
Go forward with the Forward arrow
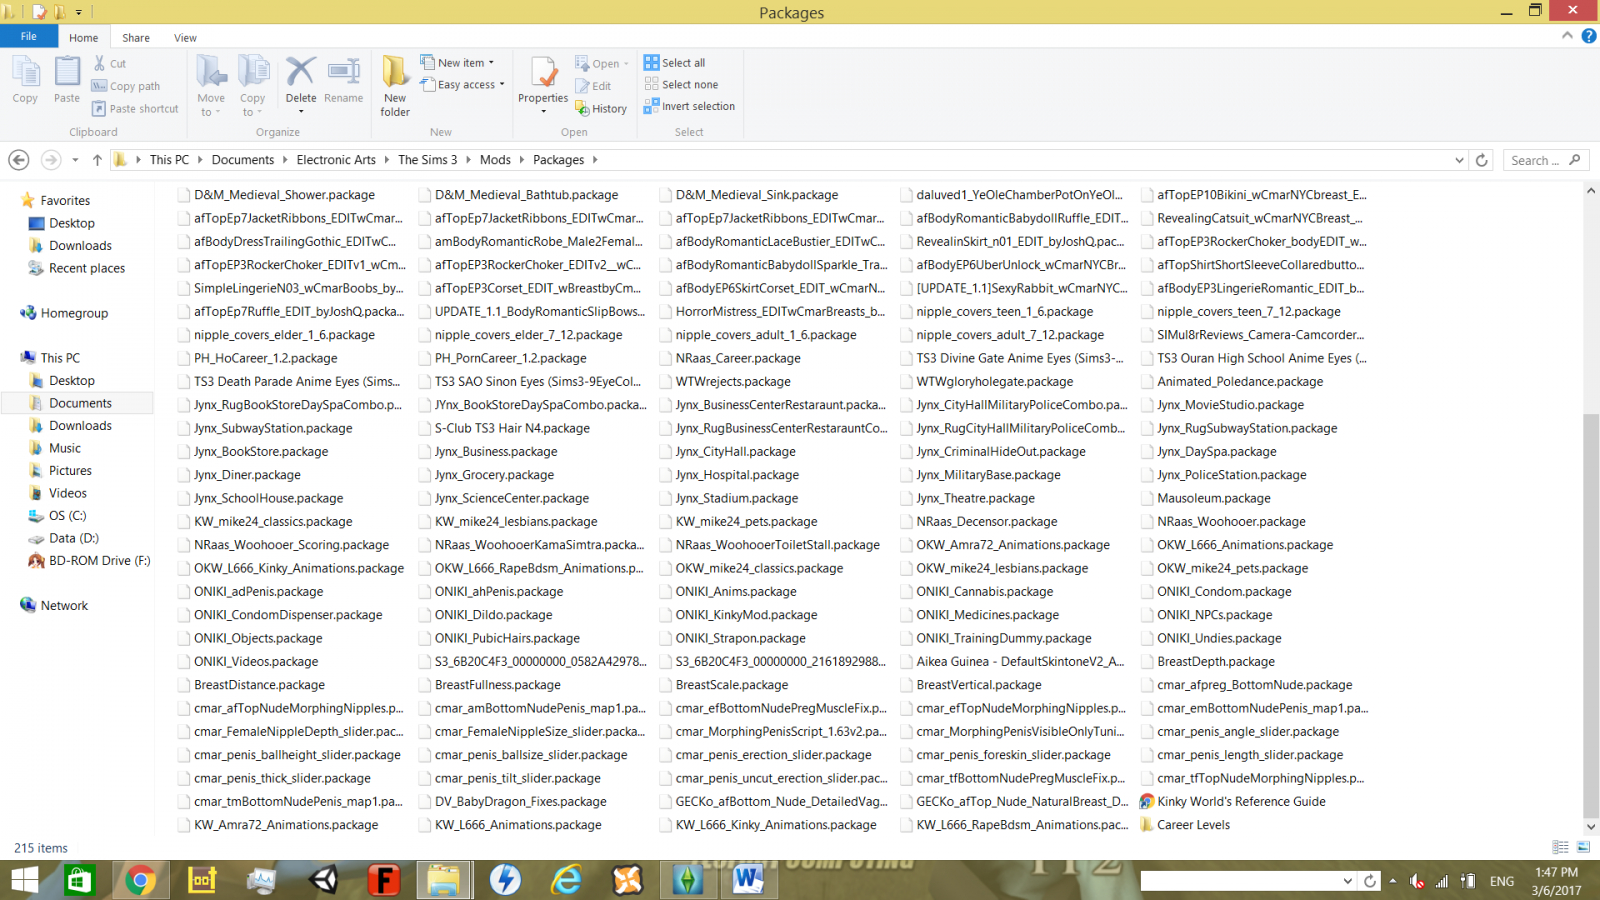pos(50,160)
